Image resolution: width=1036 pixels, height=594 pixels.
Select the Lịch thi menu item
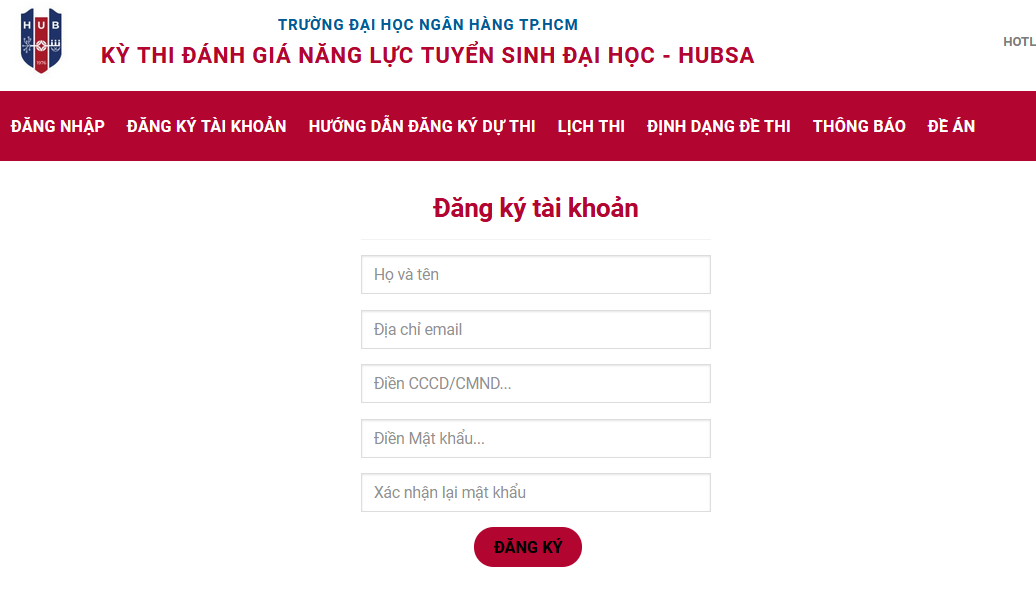pyautogui.click(x=591, y=126)
